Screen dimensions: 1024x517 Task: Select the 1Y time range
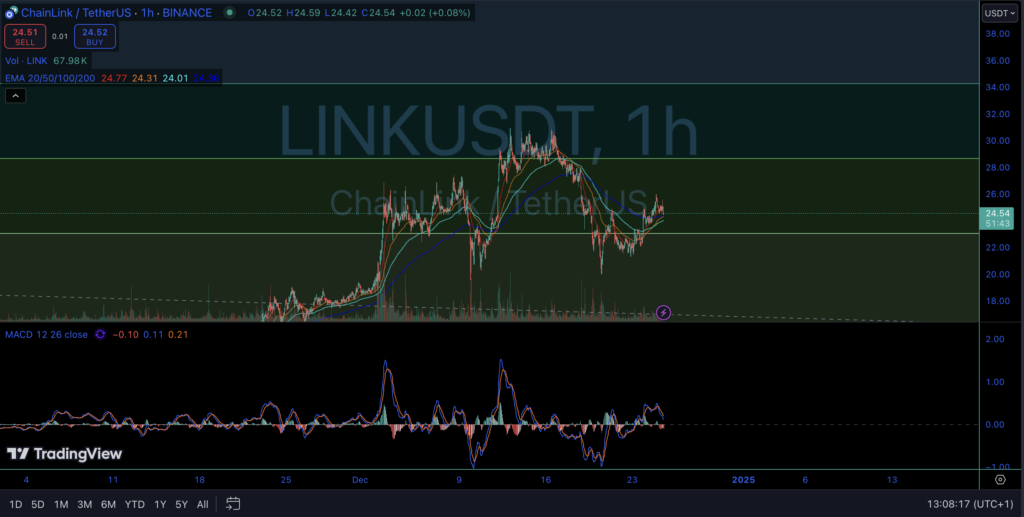point(160,504)
